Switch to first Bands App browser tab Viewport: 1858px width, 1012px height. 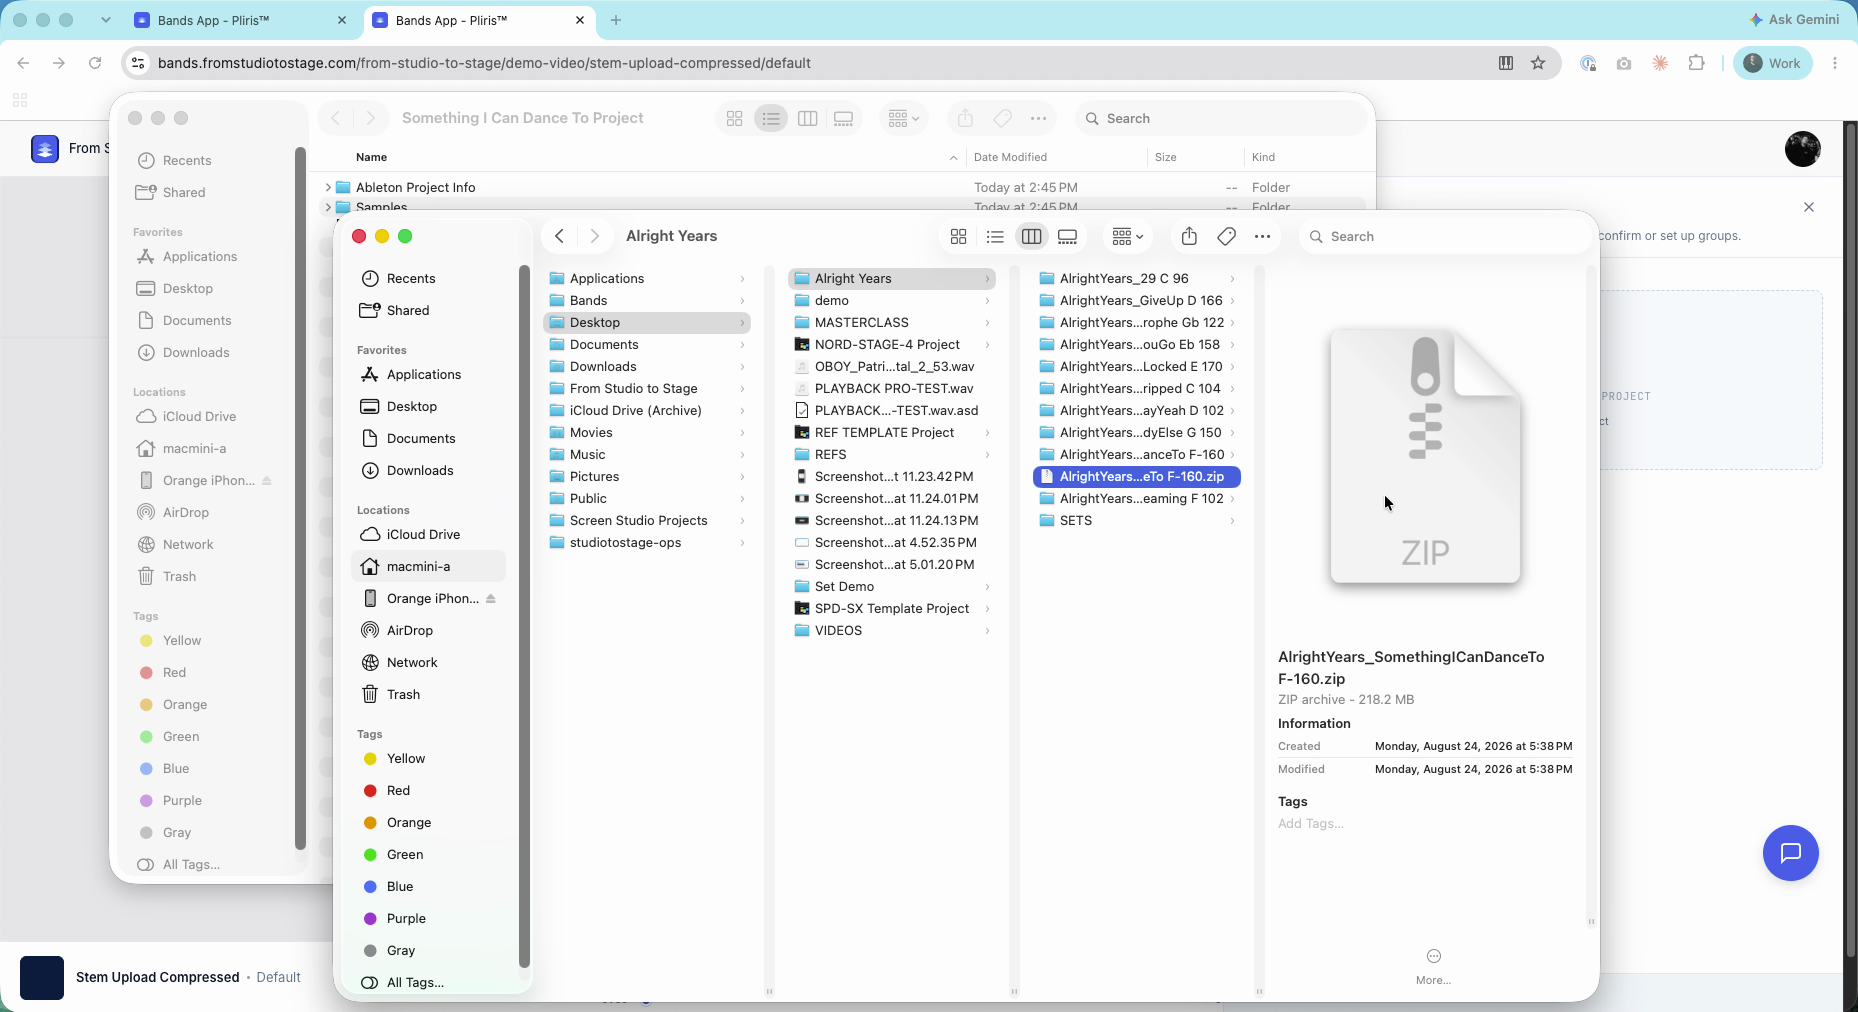[240, 20]
